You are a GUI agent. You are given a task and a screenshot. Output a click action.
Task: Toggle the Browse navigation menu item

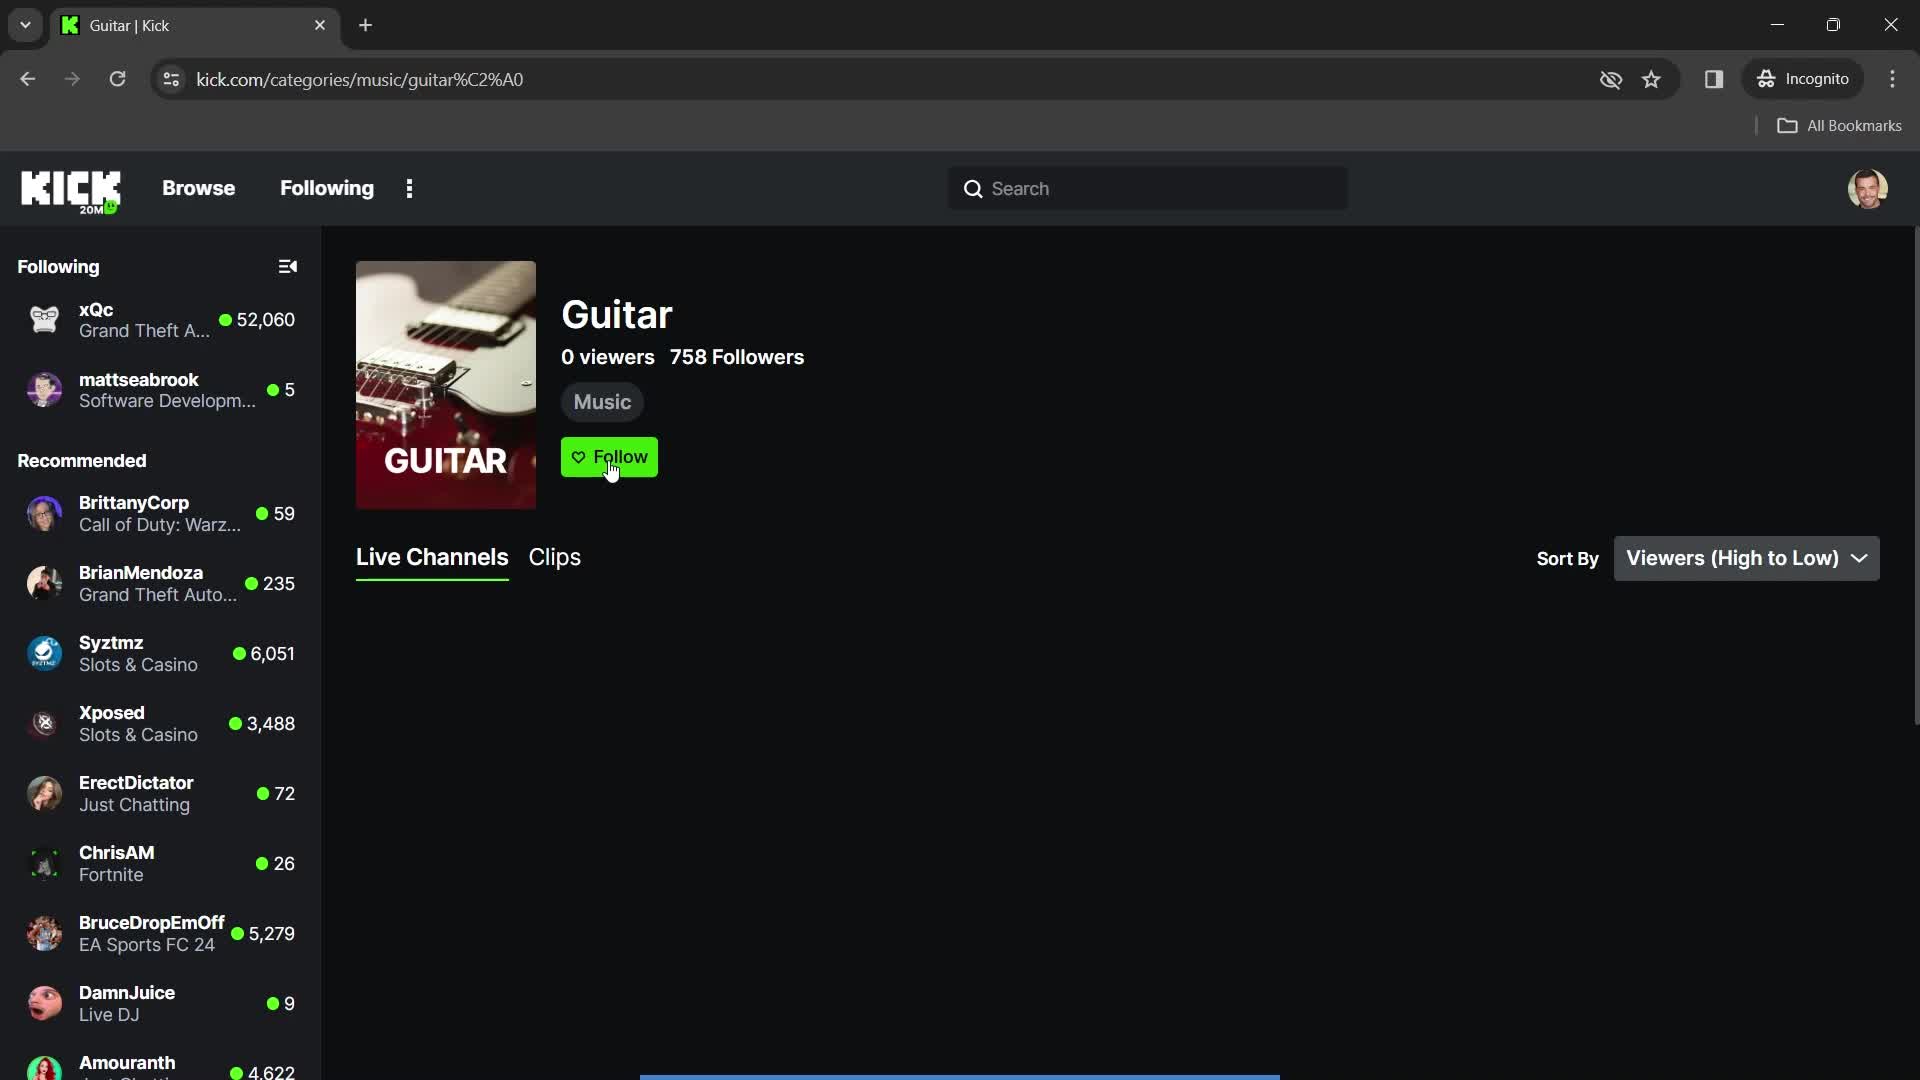coord(198,187)
